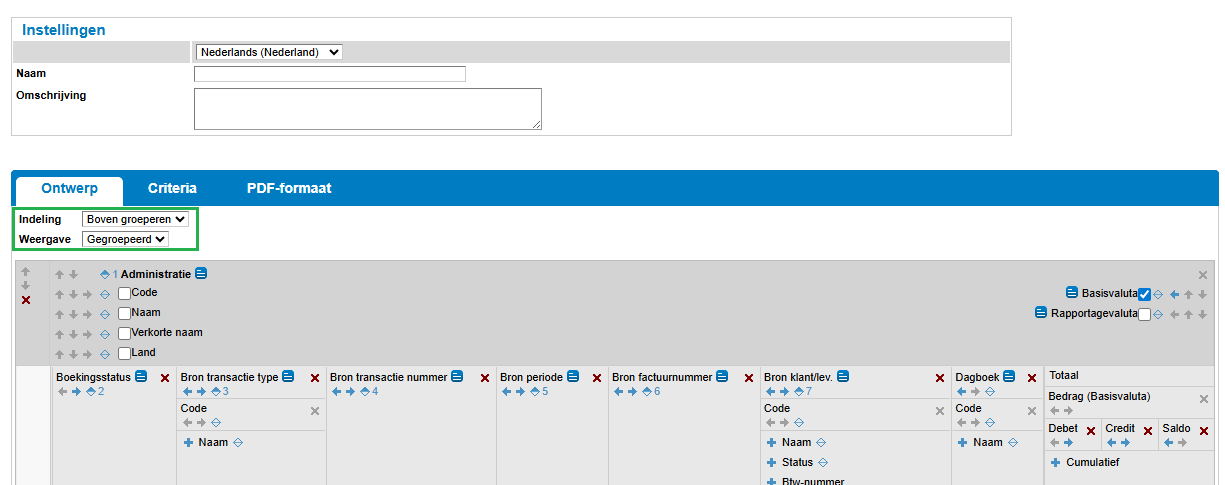Viewport: 1225px width, 485px height.
Task: Open the Weergave dropdown
Action: 126,239
